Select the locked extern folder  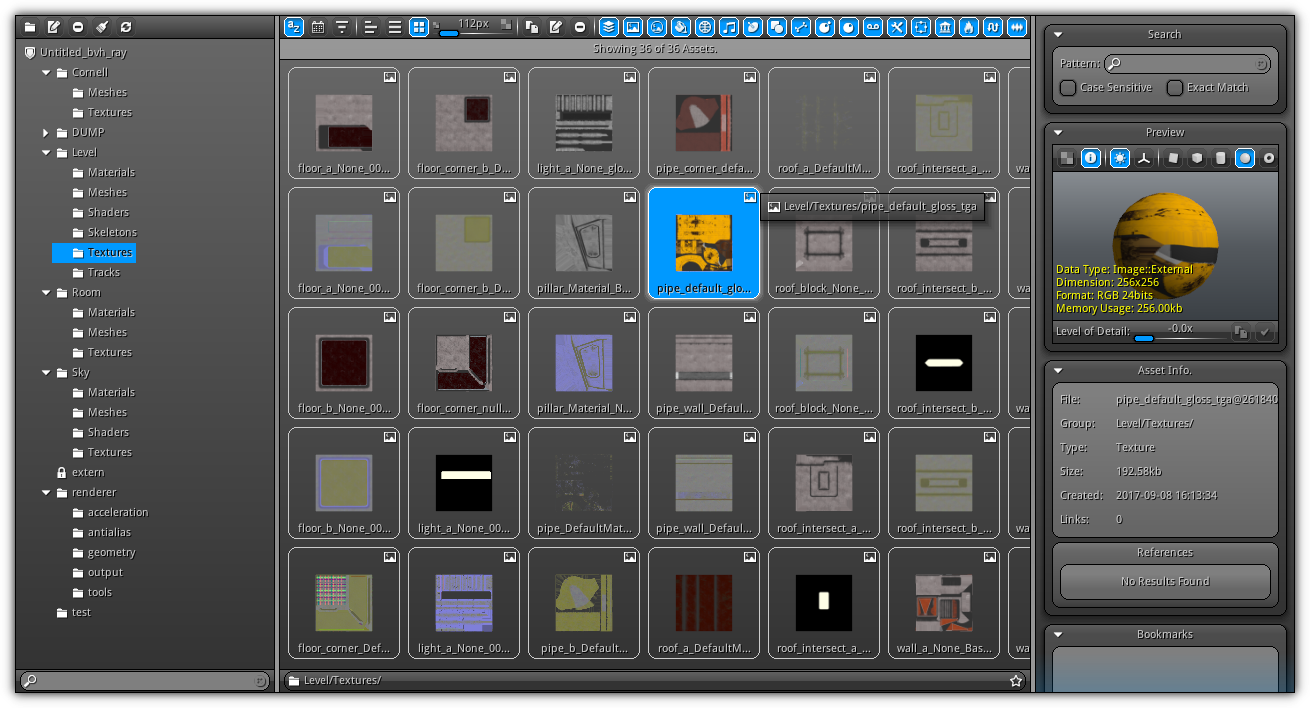(x=80, y=472)
